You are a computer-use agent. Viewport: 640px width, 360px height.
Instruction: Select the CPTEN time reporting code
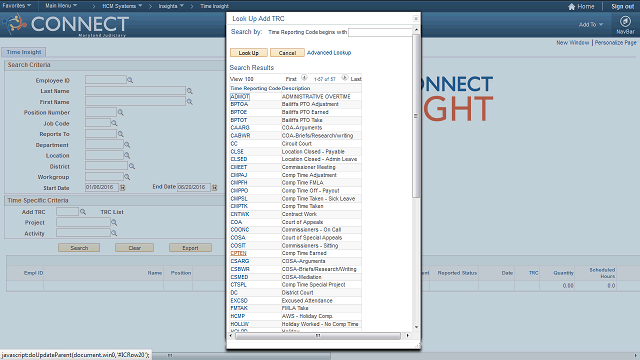[x=238, y=253]
